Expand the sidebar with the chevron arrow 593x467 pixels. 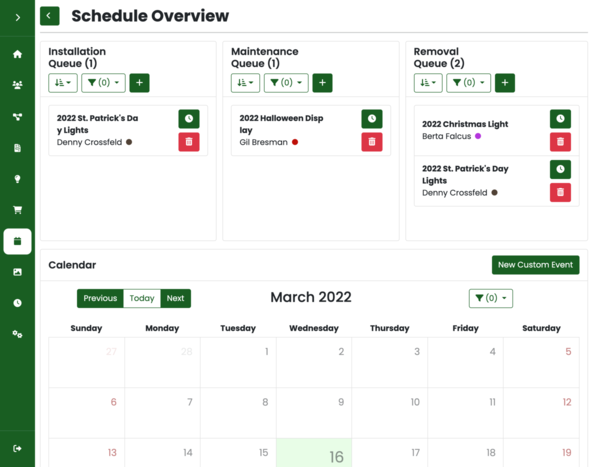[x=17, y=17]
